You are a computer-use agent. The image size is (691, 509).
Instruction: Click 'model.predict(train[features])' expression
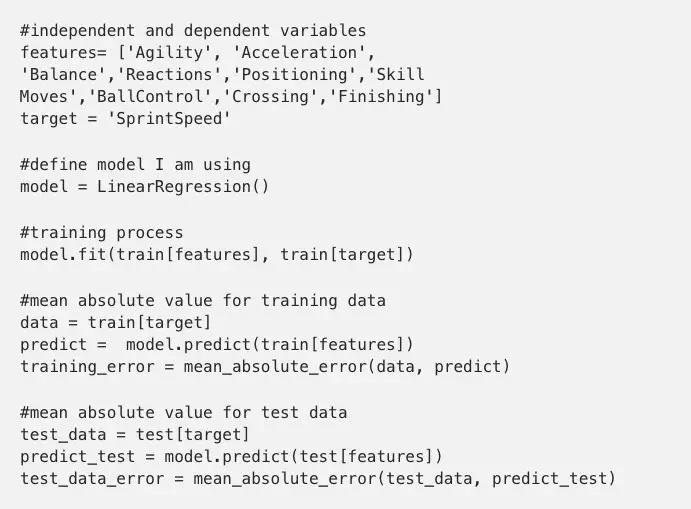point(270,345)
